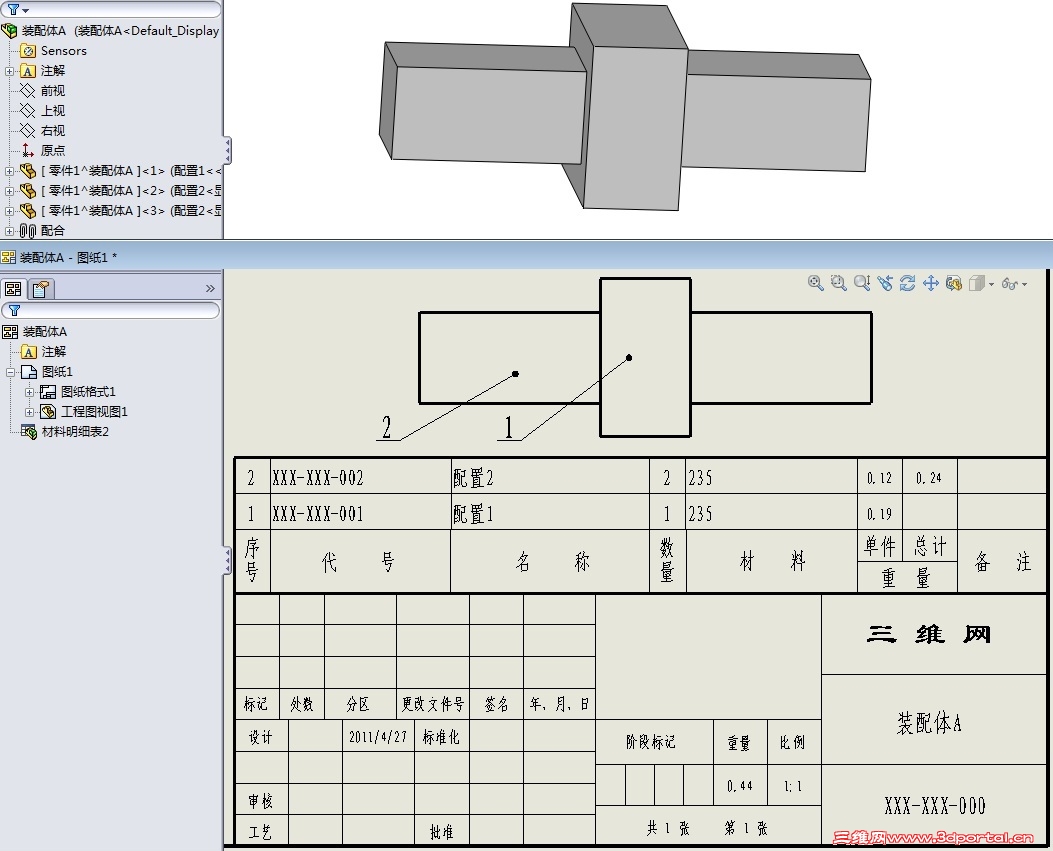Image resolution: width=1053 pixels, height=851 pixels.
Task: Select the 上视 plane
Action: click(x=52, y=111)
